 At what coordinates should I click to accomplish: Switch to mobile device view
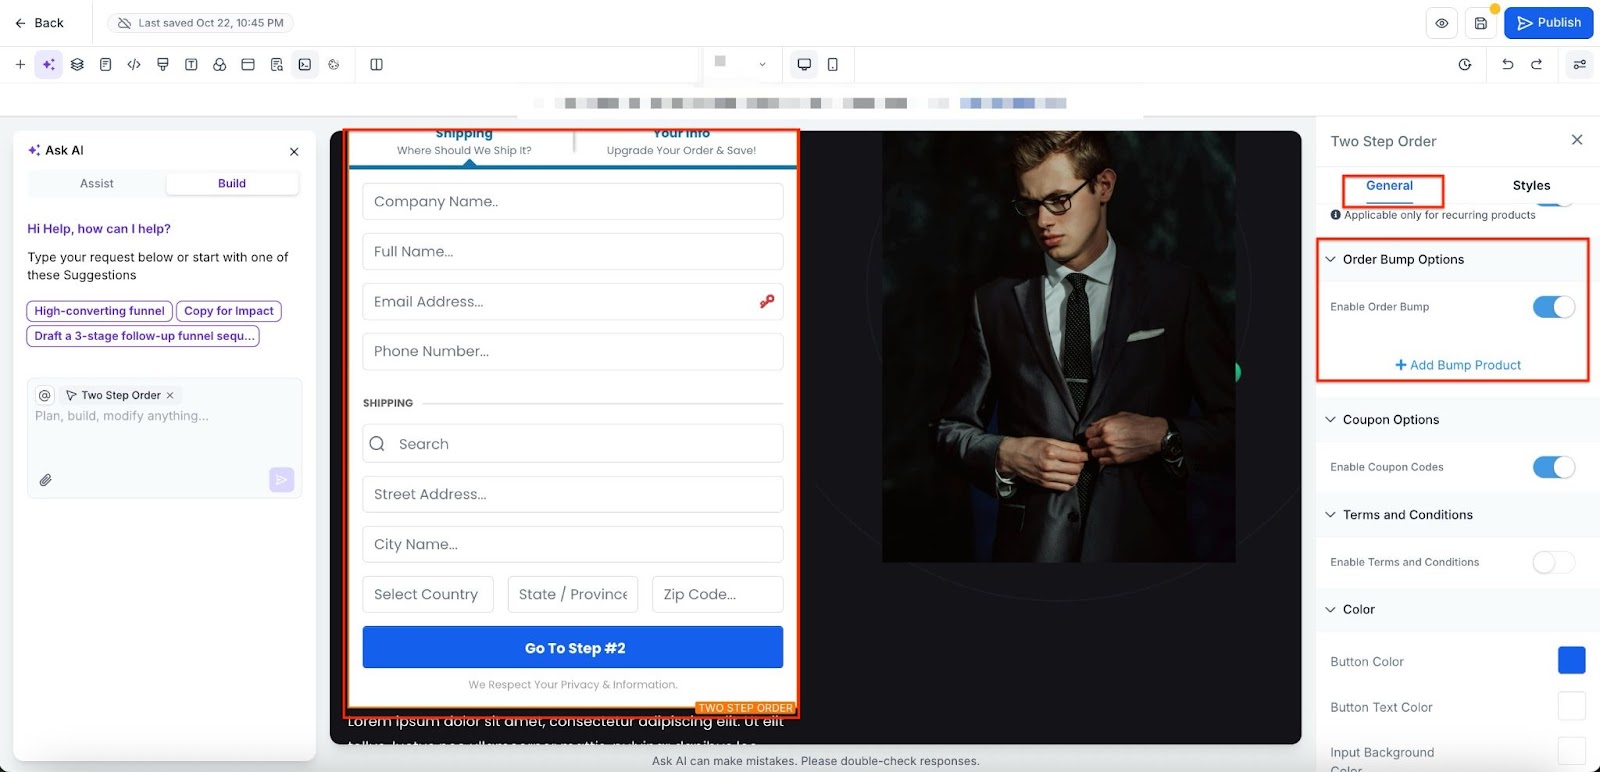pos(832,64)
